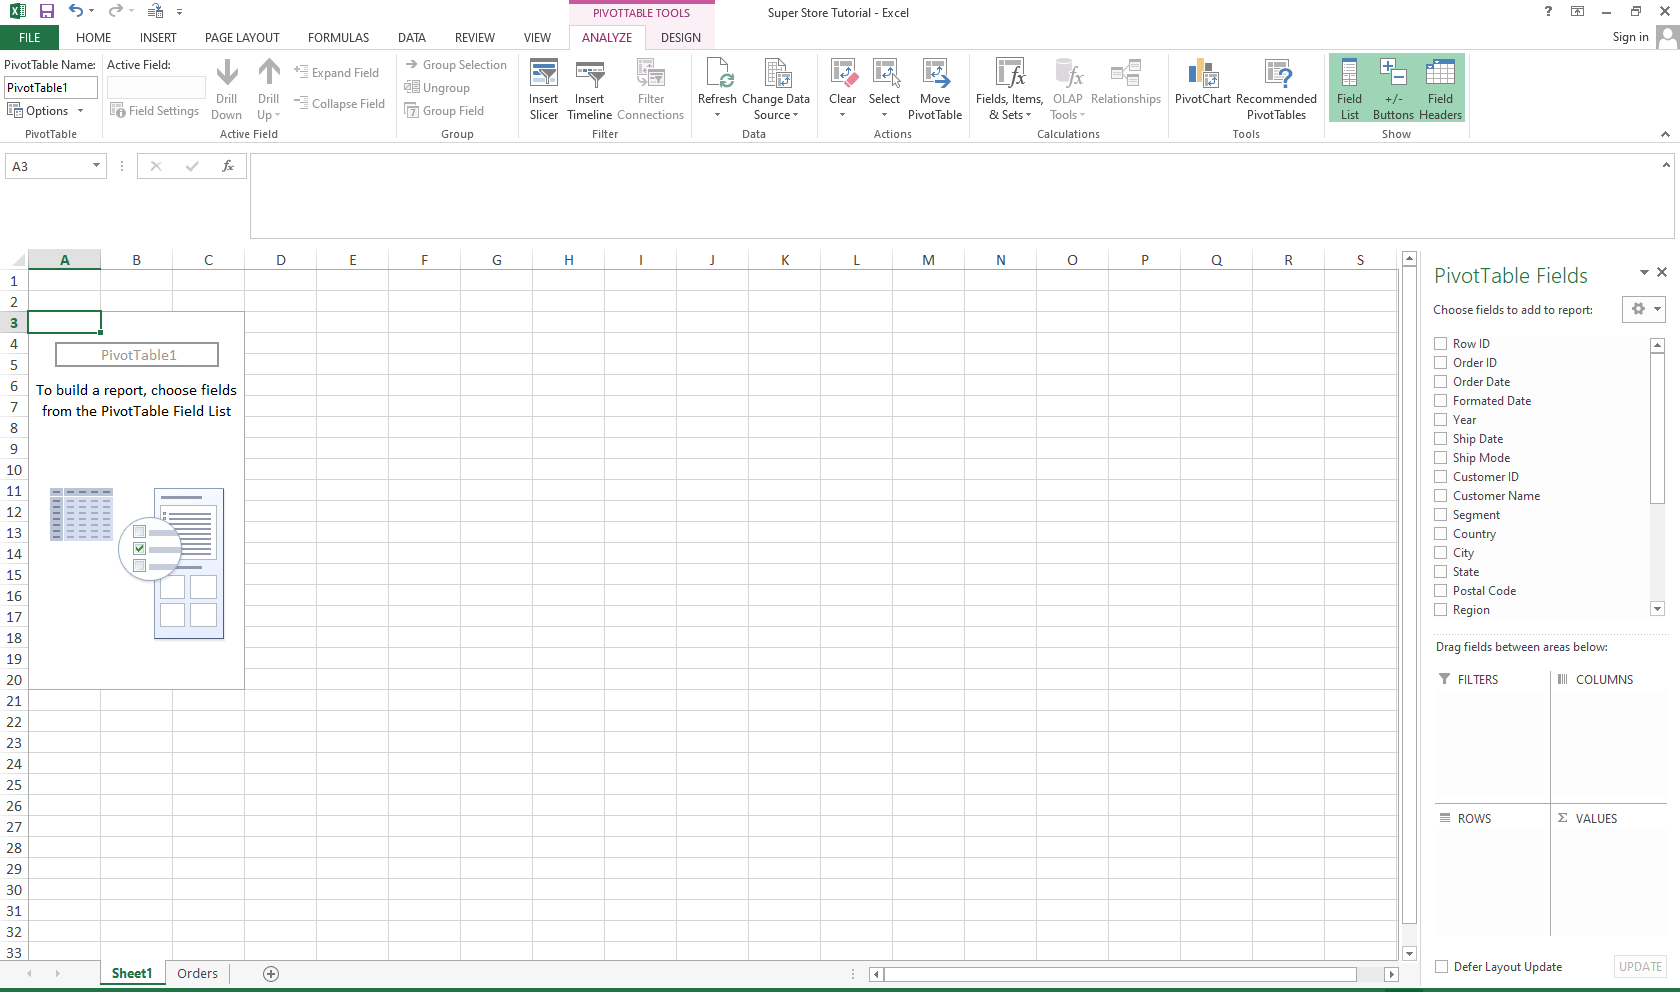The width and height of the screenshot is (1680, 992).
Task: Toggle Field Headers visibility
Action: (1440, 88)
